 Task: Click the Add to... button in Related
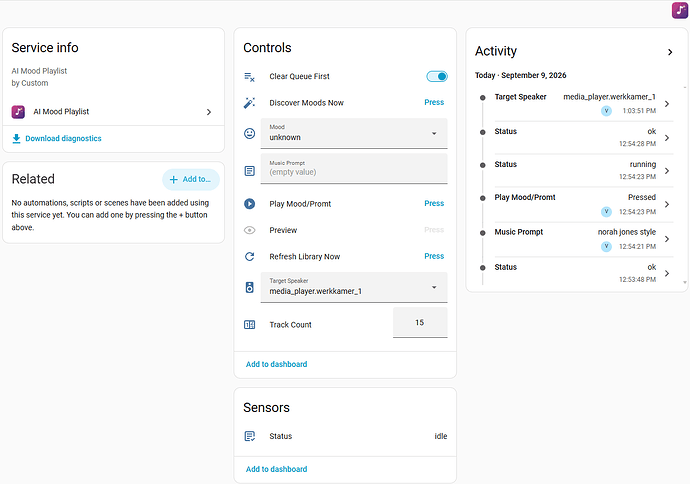click(191, 180)
